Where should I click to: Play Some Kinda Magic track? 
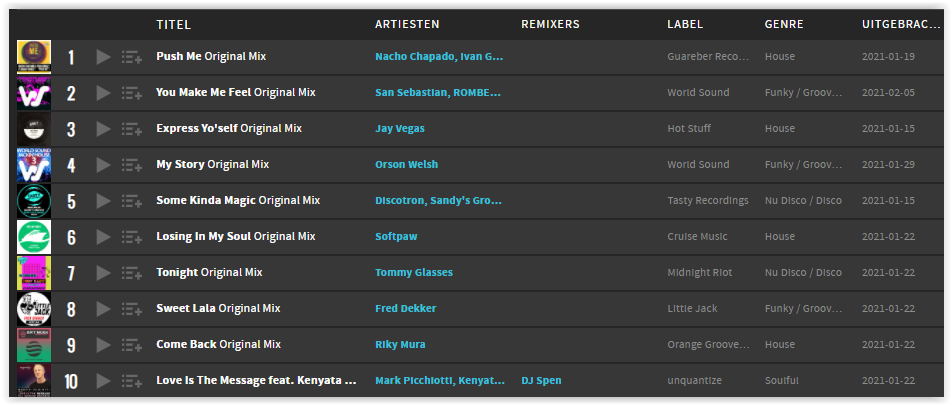pos(103,201)
